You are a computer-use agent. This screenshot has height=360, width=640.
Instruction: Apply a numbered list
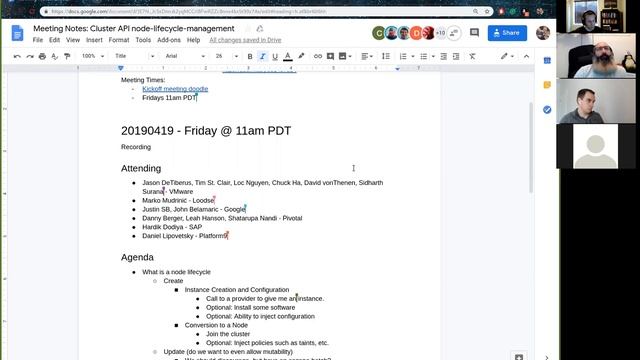point(403,56)
